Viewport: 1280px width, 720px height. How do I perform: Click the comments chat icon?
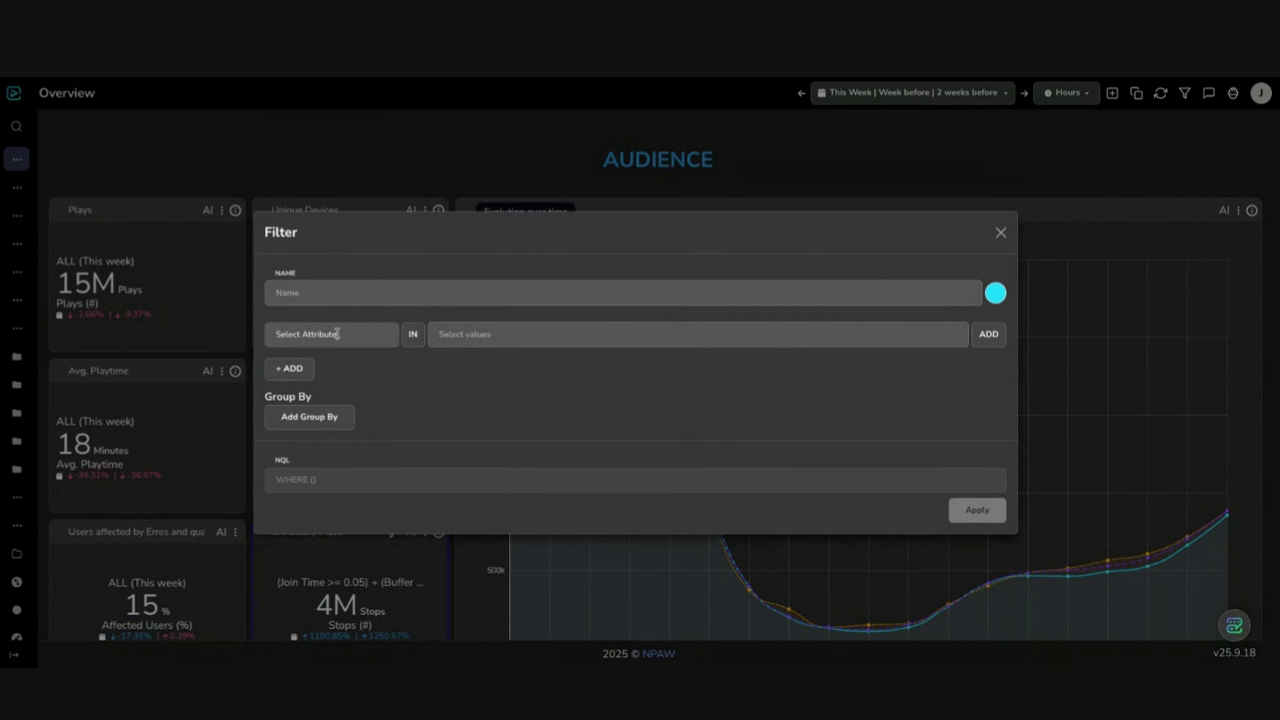coord(1208,93)
